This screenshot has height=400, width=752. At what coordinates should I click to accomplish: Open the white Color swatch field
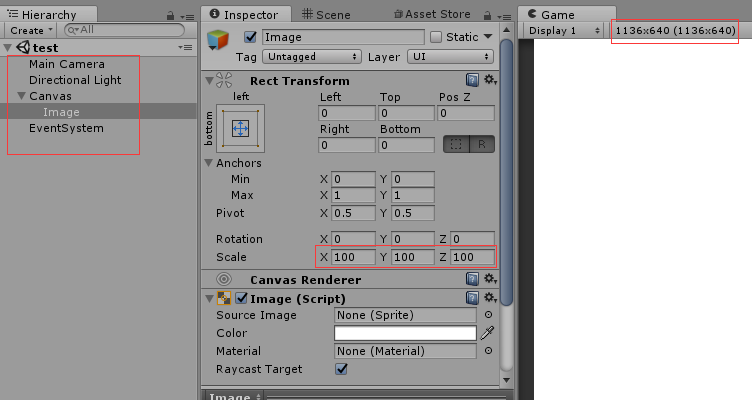tap(405, 333)
